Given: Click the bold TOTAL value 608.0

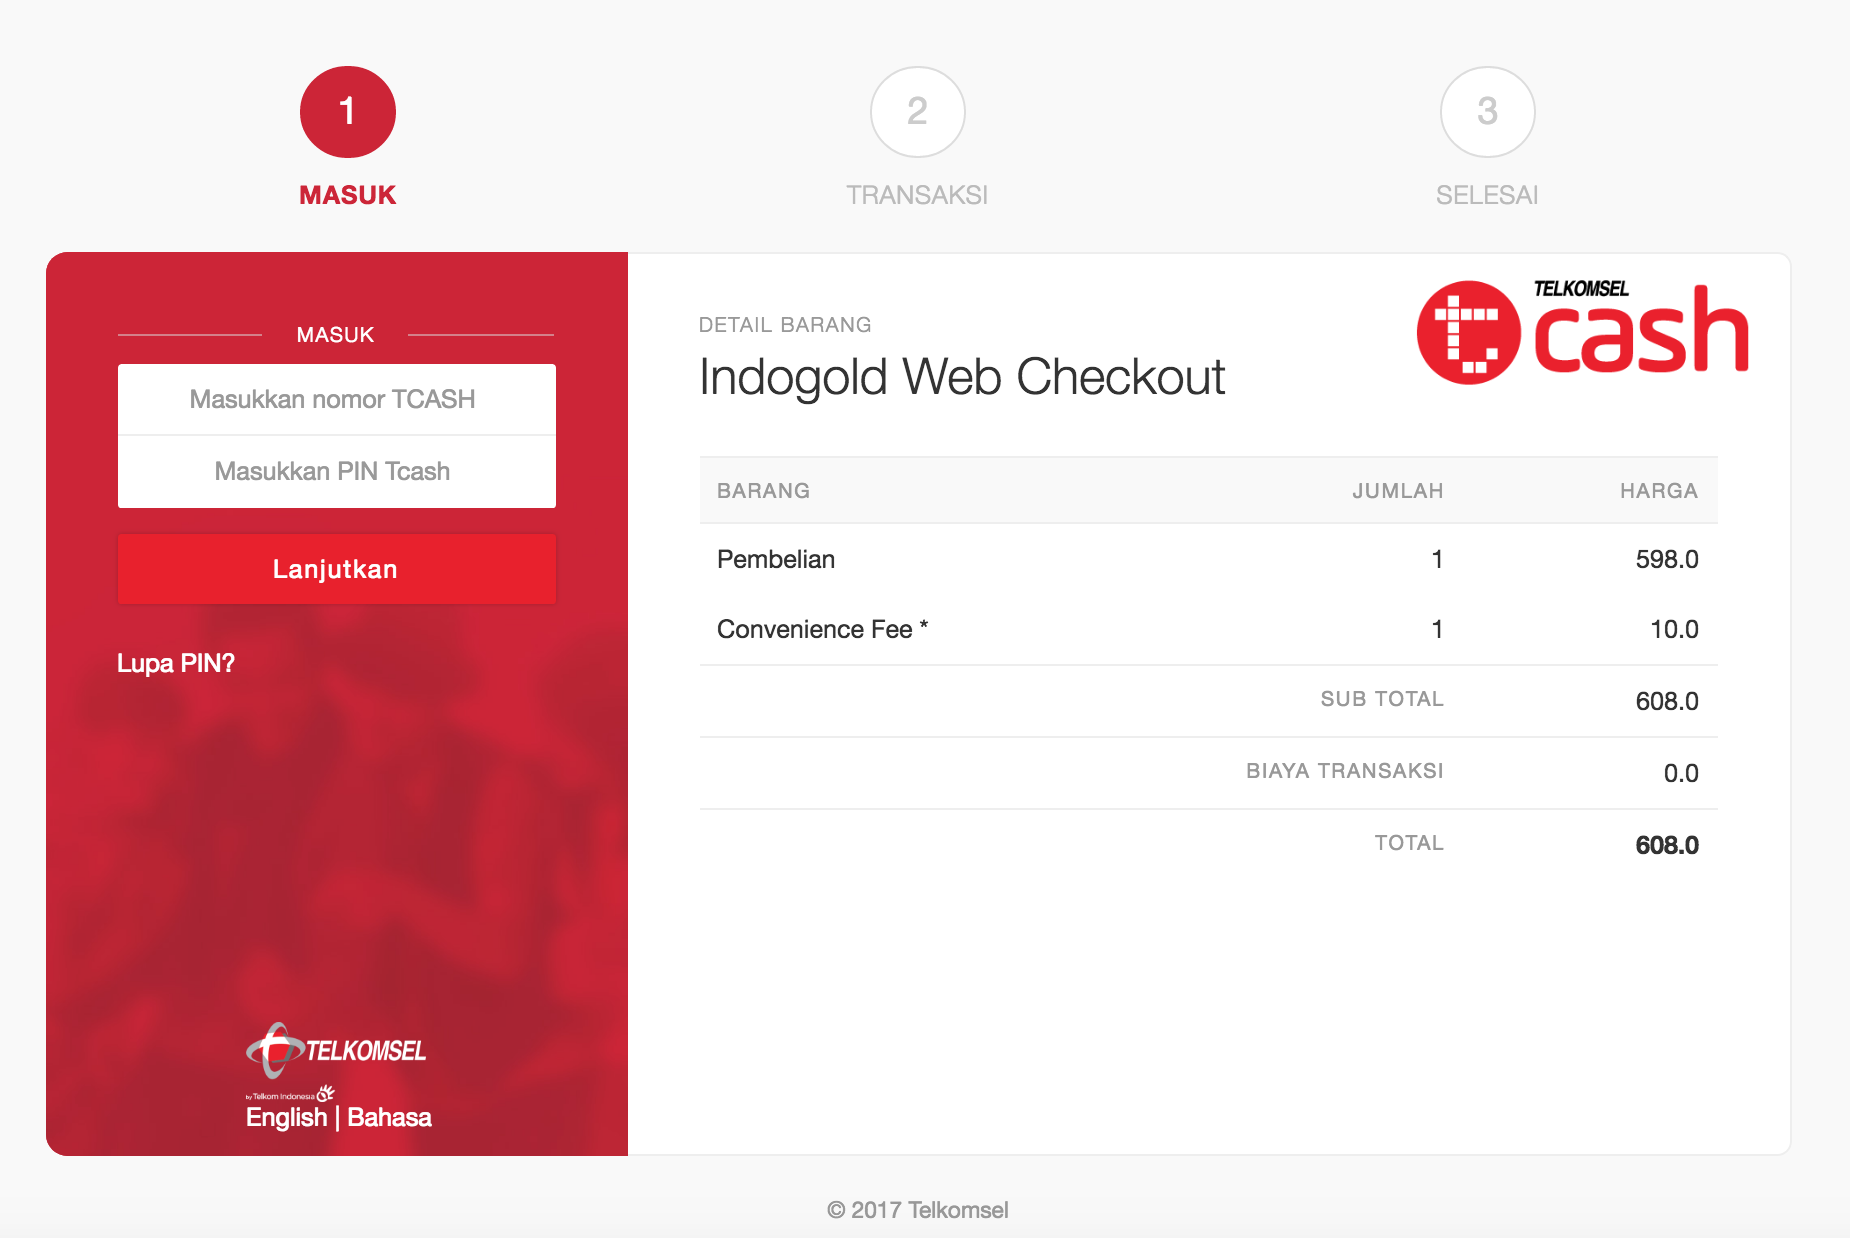Looking at the screenshot, I should pos(1667,845).
